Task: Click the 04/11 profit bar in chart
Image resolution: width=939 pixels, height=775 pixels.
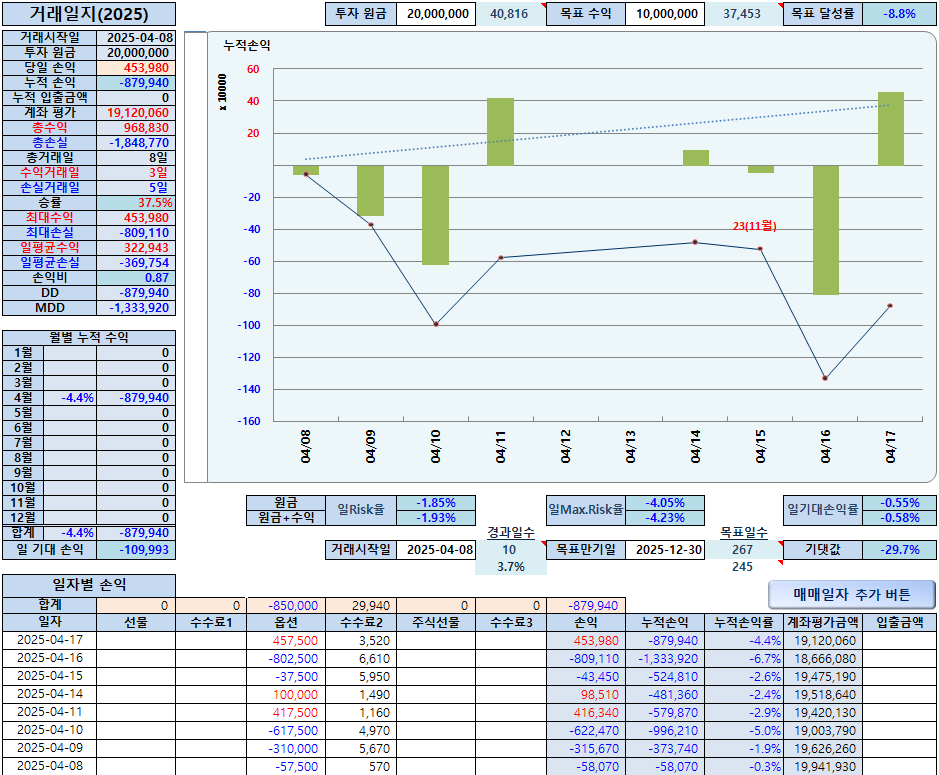Action: tap(500, 132)
